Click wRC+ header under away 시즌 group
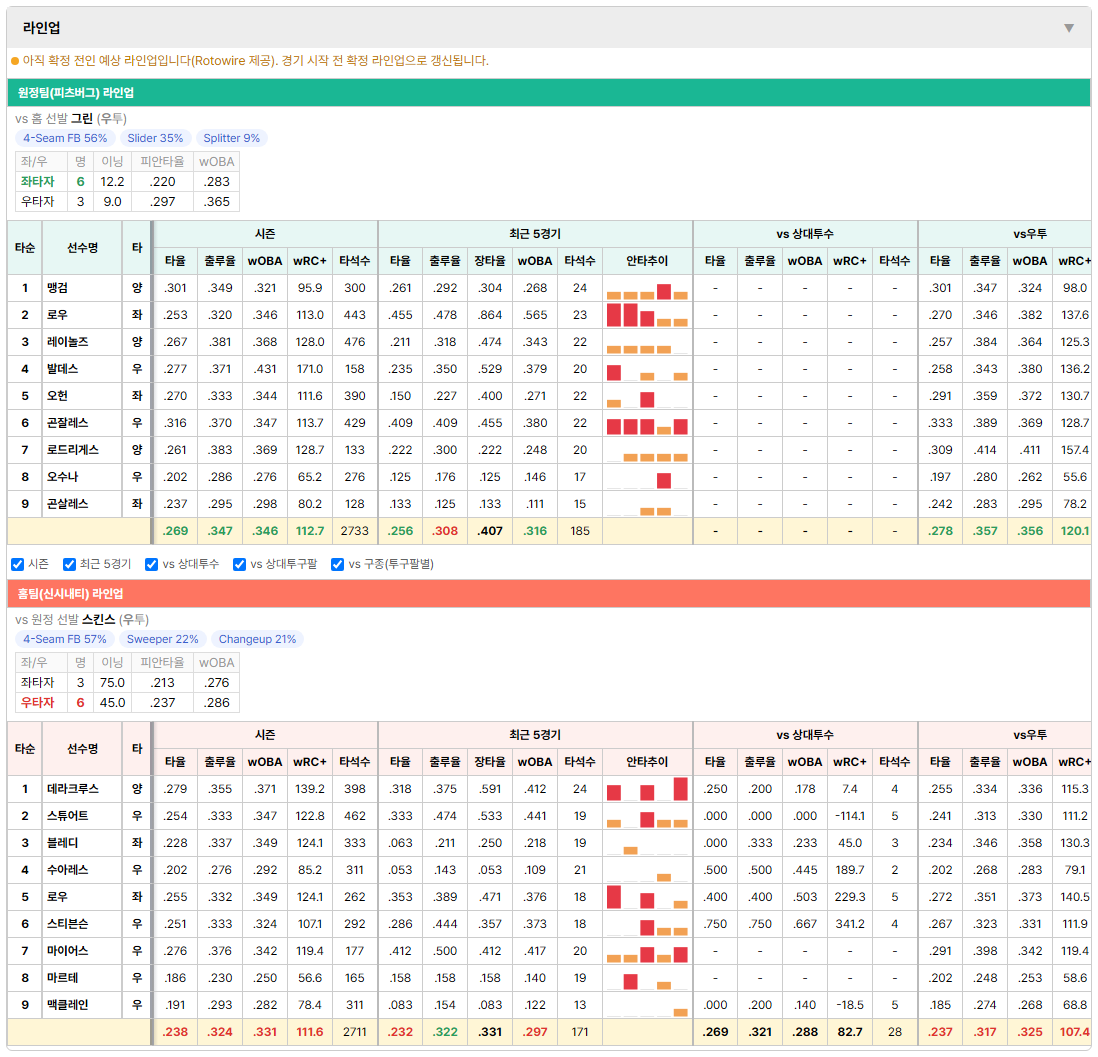The width and height of the screenshot is (1098, 1057). tap(310, 261)
